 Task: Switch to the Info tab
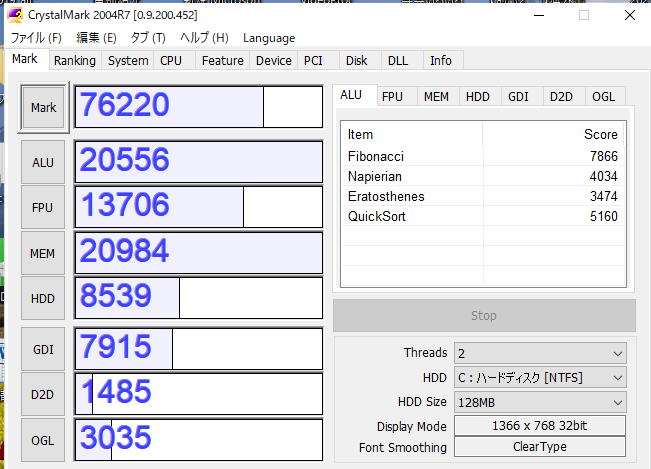(x=441, y=61)
